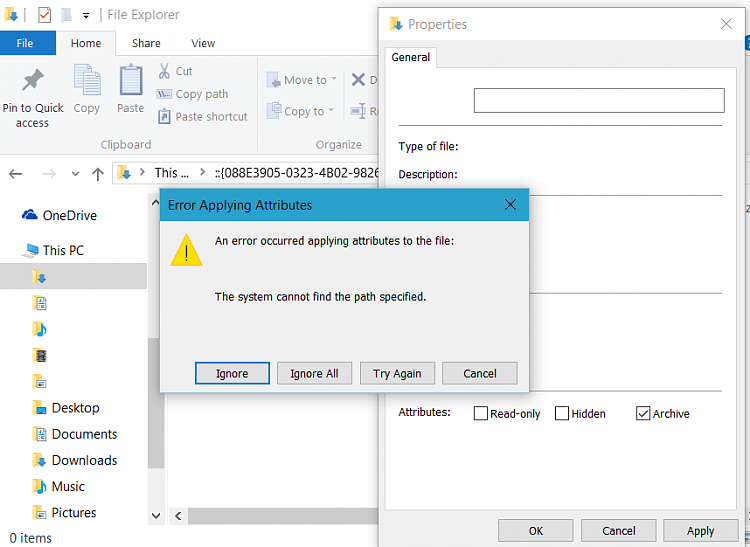
Task: Toggle the Hidden attribute checkbox
Action: [x=562, y=413]
